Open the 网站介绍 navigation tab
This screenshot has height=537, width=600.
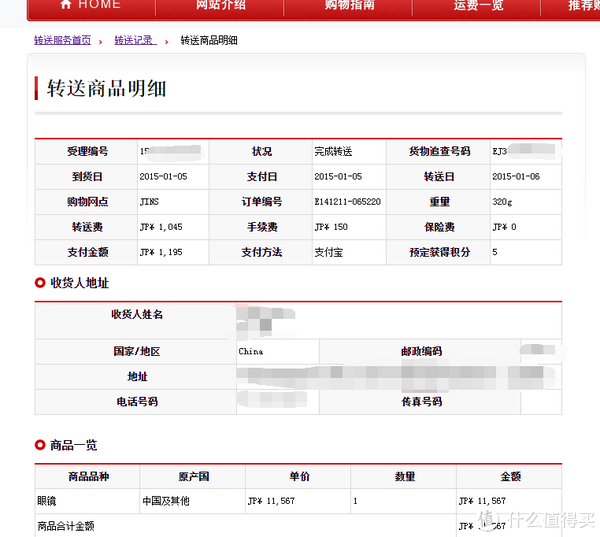click(x=221, y=5)
